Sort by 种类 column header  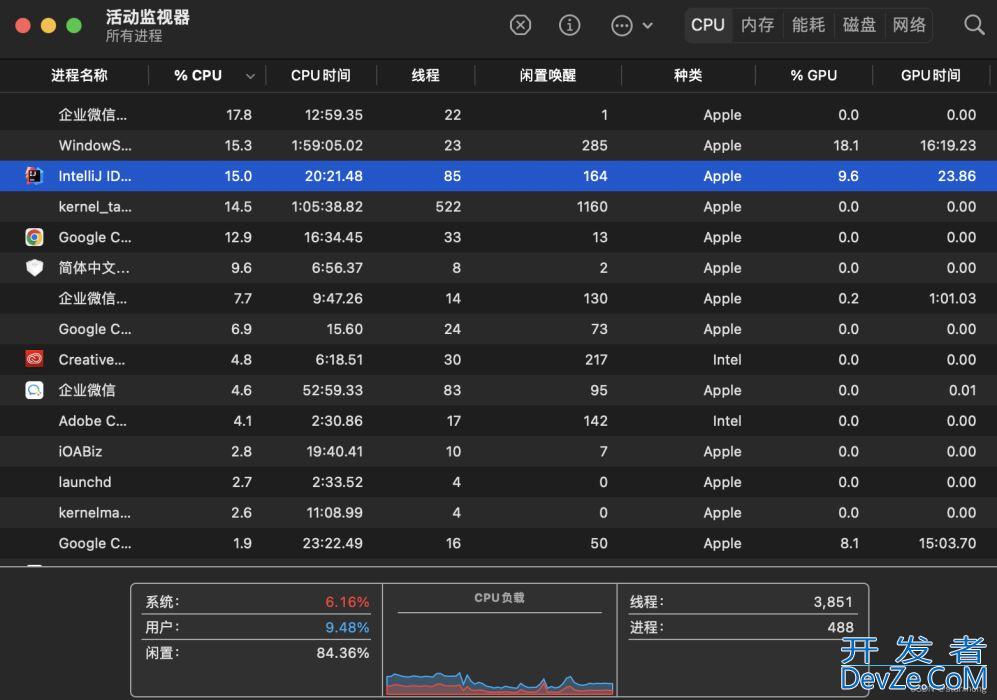[x=688, y=76]
